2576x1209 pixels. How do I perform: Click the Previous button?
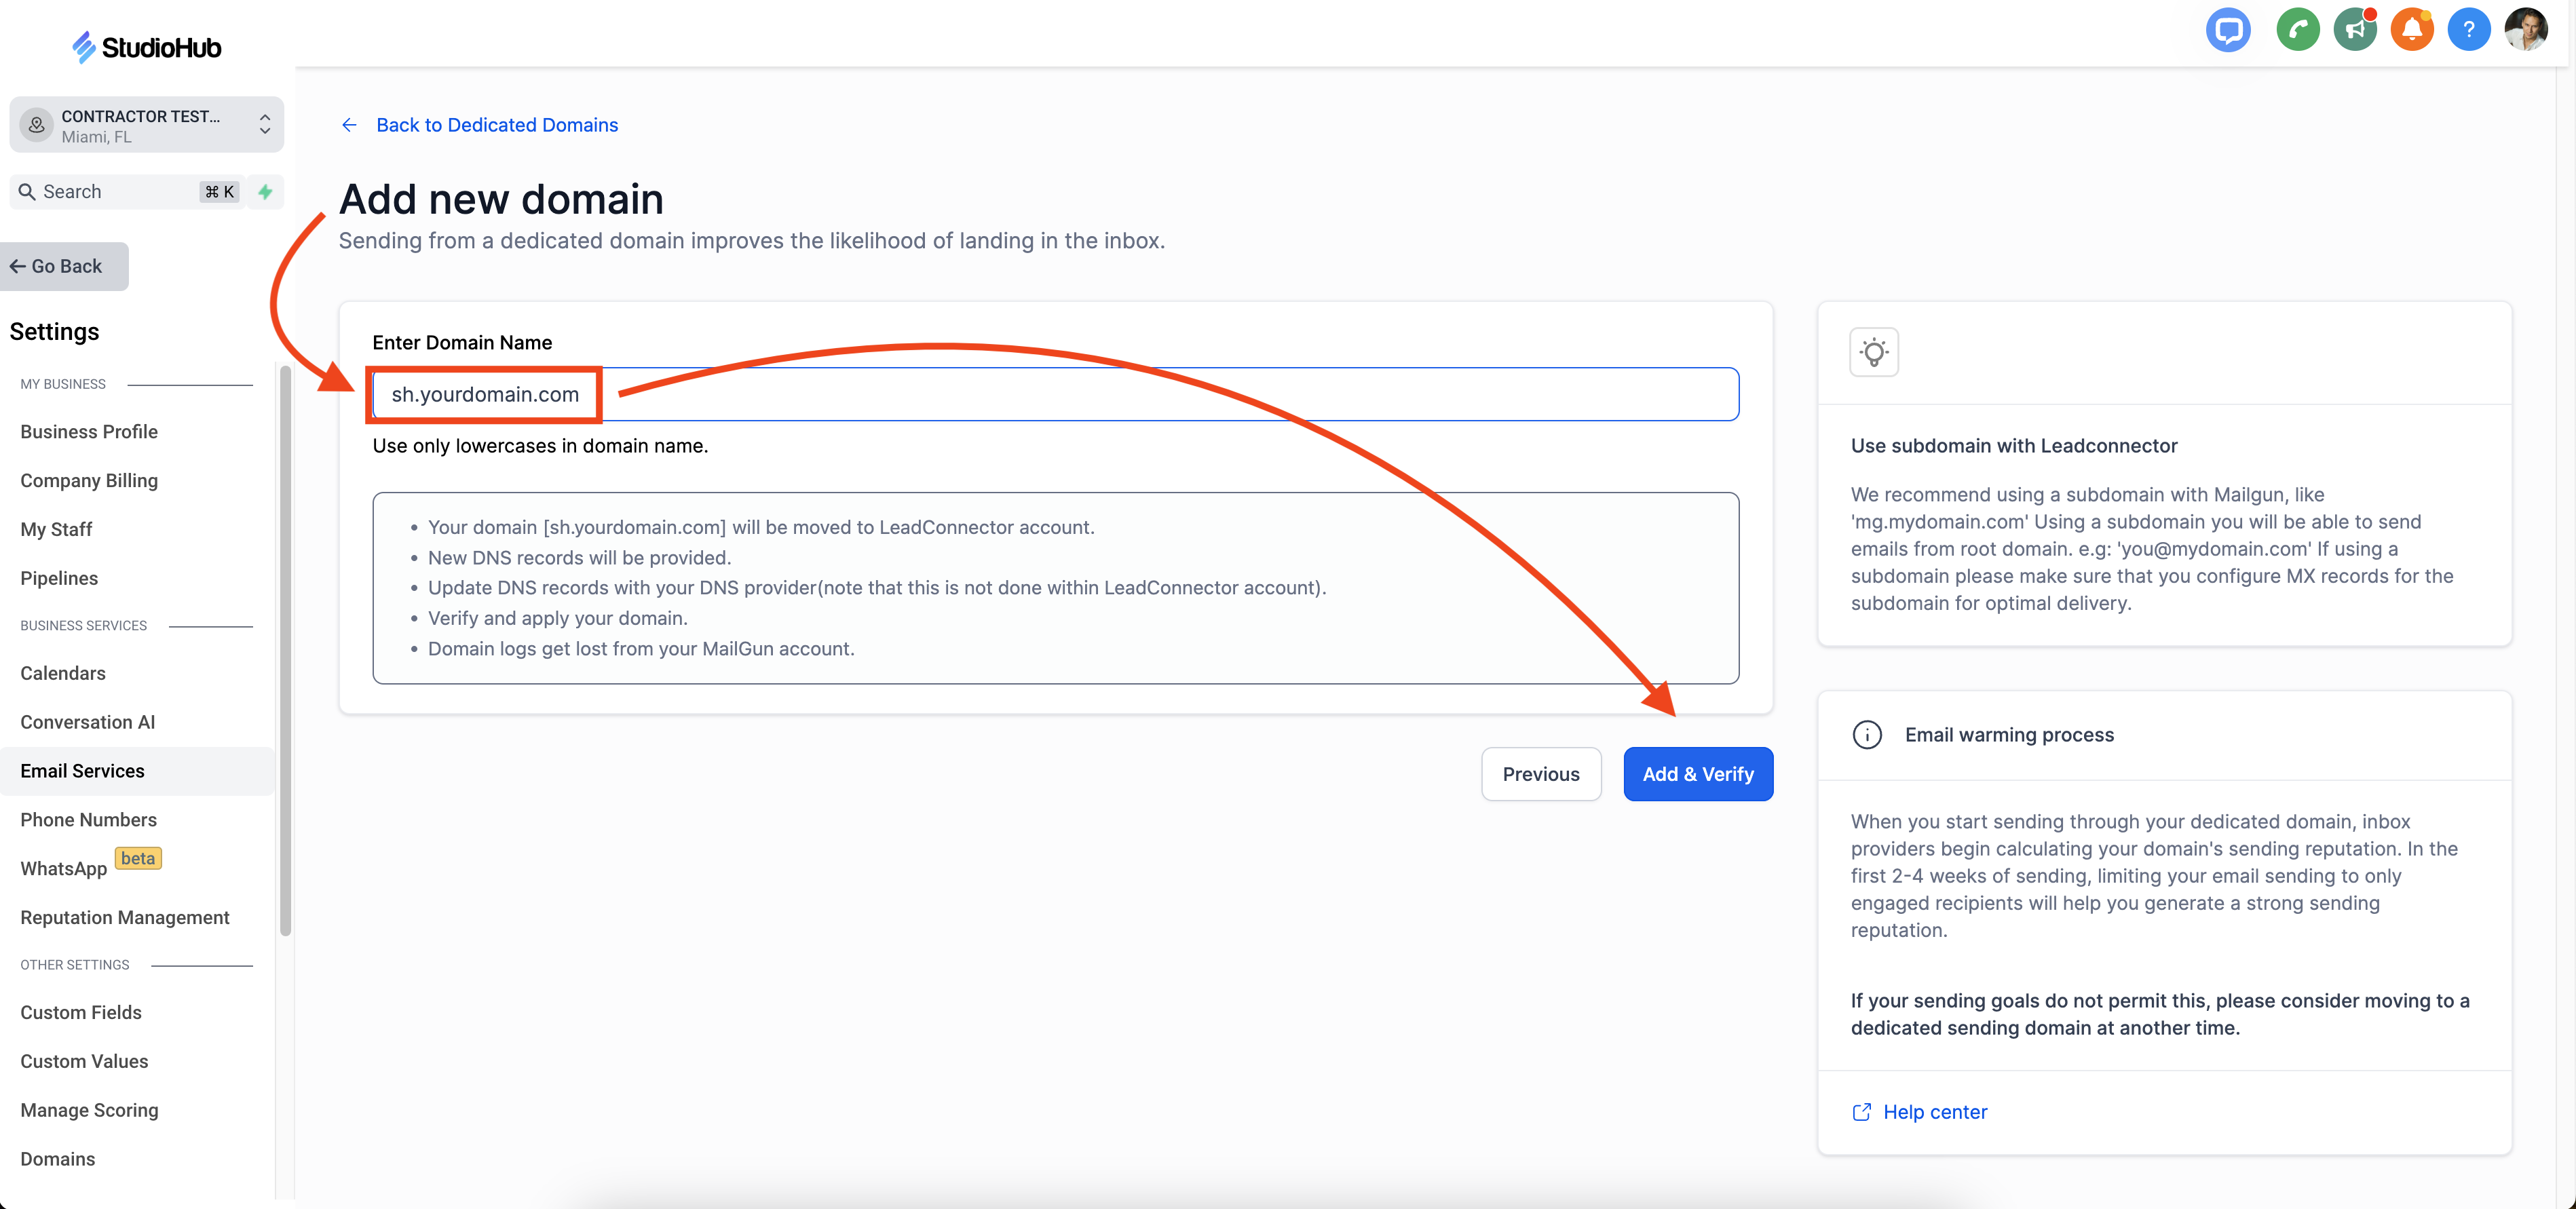(x=1540, y=774)
